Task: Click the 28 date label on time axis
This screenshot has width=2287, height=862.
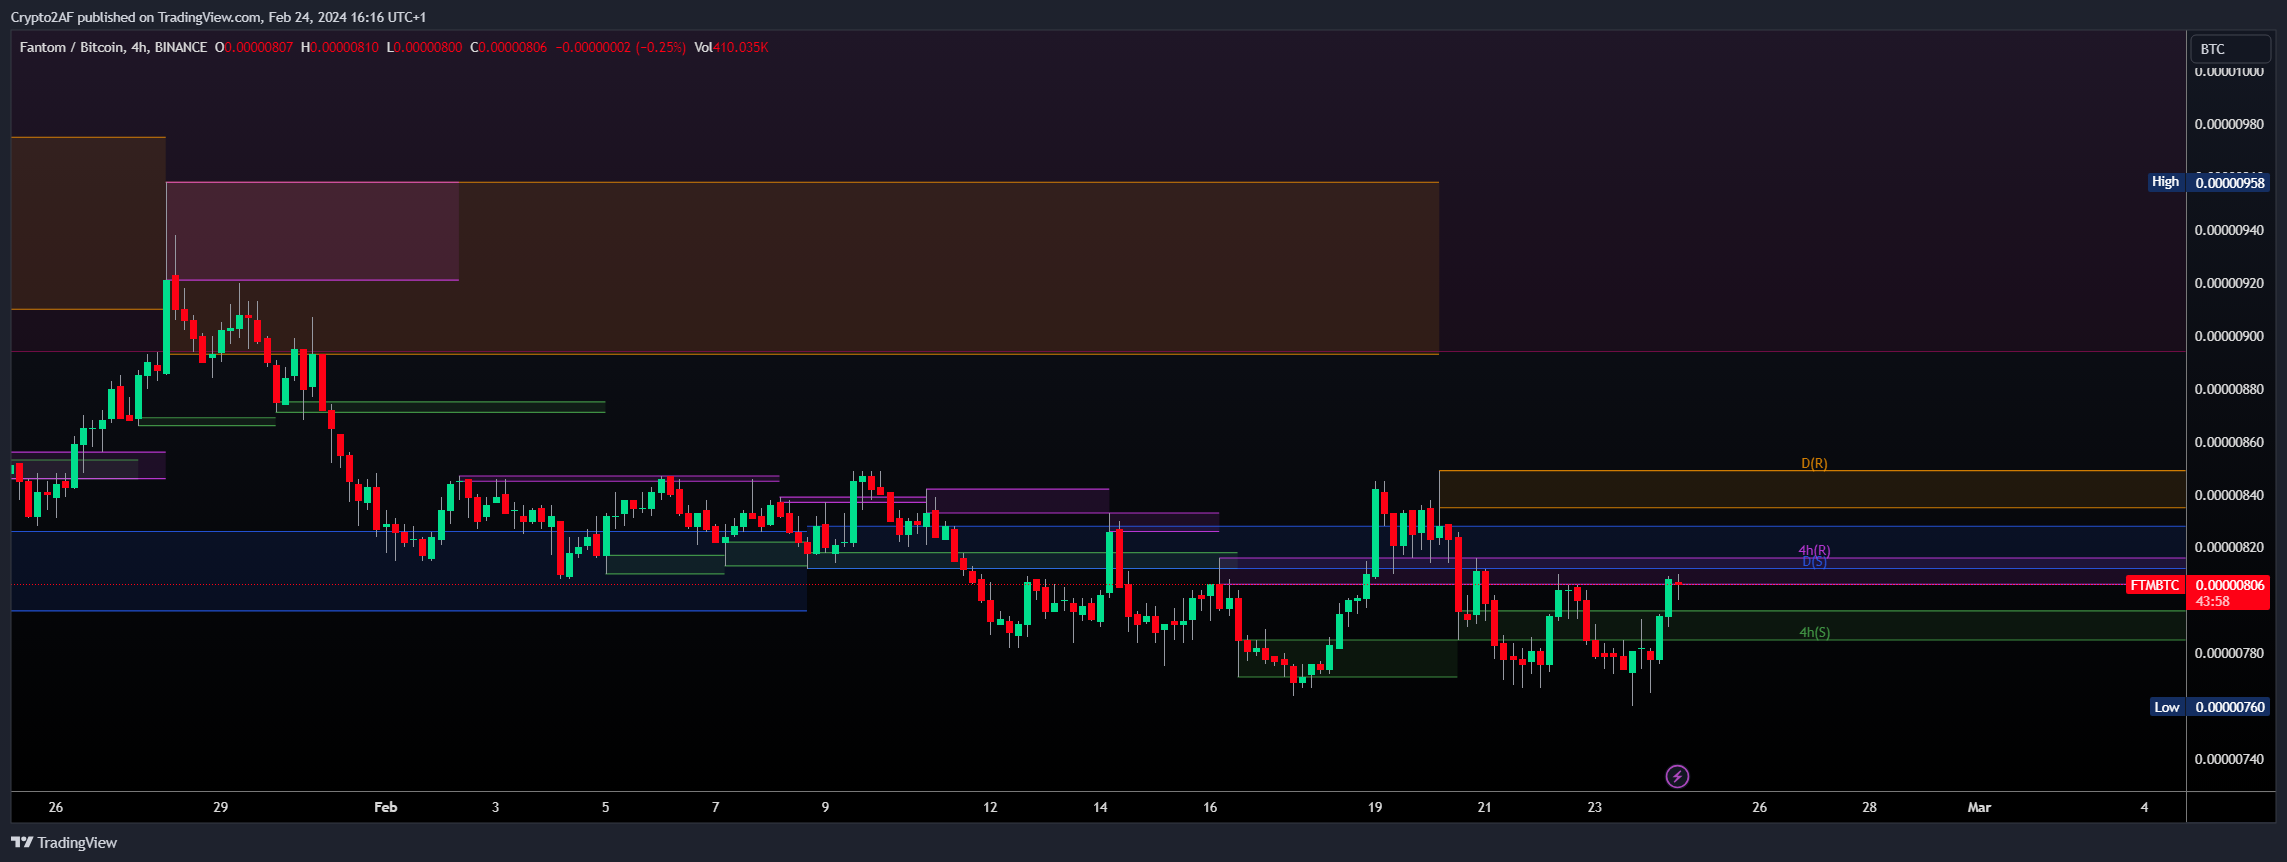Action: pyautogui.click(x=1869, y=807)
